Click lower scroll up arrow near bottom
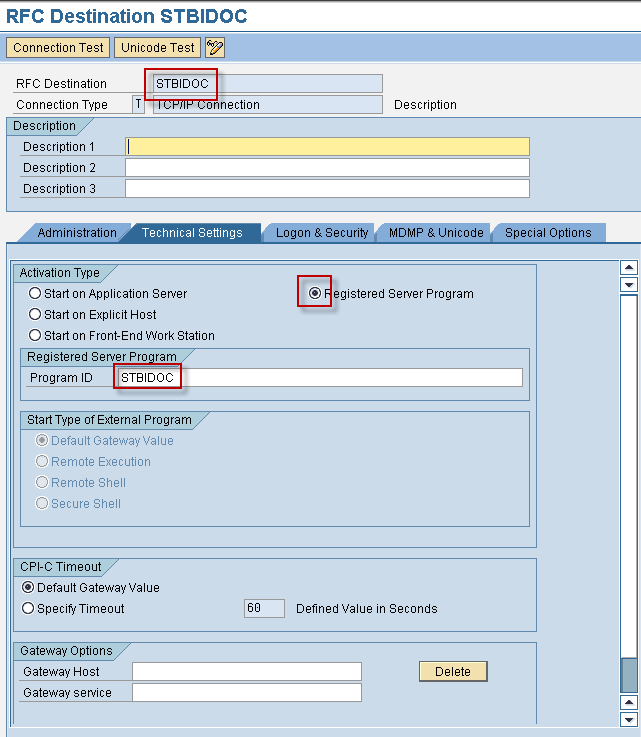The image size is (641, 737). (x=629, y=703)
